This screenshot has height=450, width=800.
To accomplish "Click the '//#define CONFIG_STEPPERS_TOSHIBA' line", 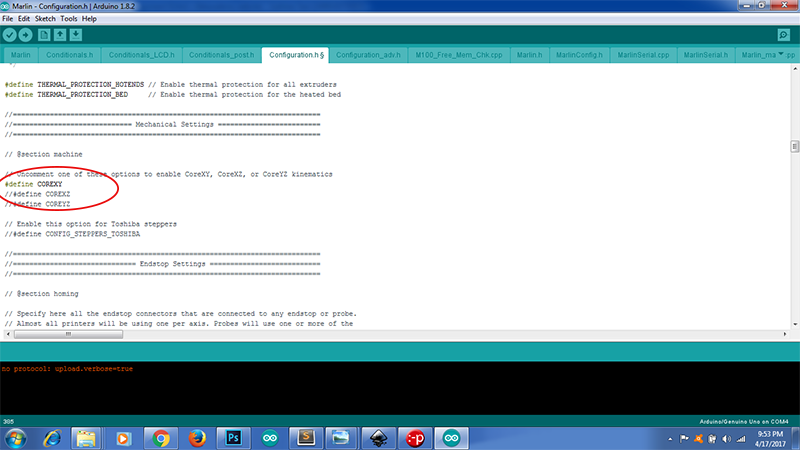I will [72, 234].
